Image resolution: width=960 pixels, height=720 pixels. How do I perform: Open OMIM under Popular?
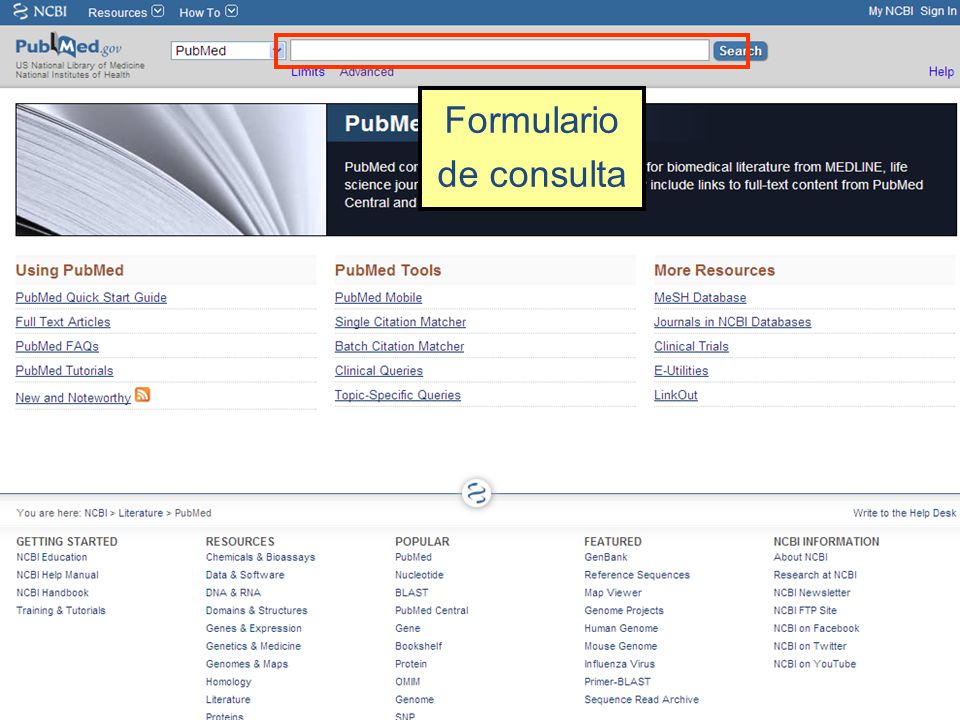point(408,681)
